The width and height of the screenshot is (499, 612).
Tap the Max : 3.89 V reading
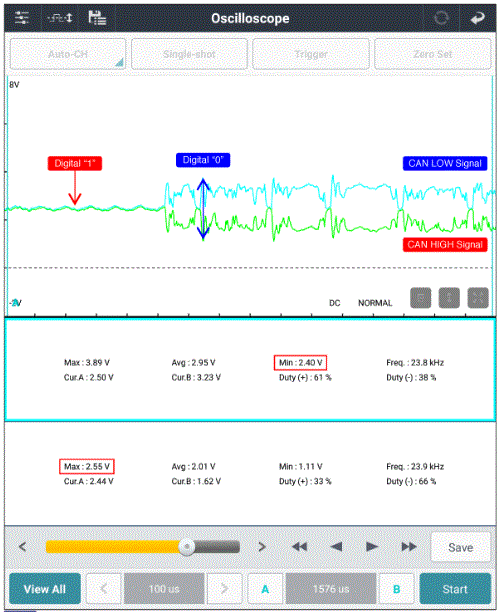[87, 363]
